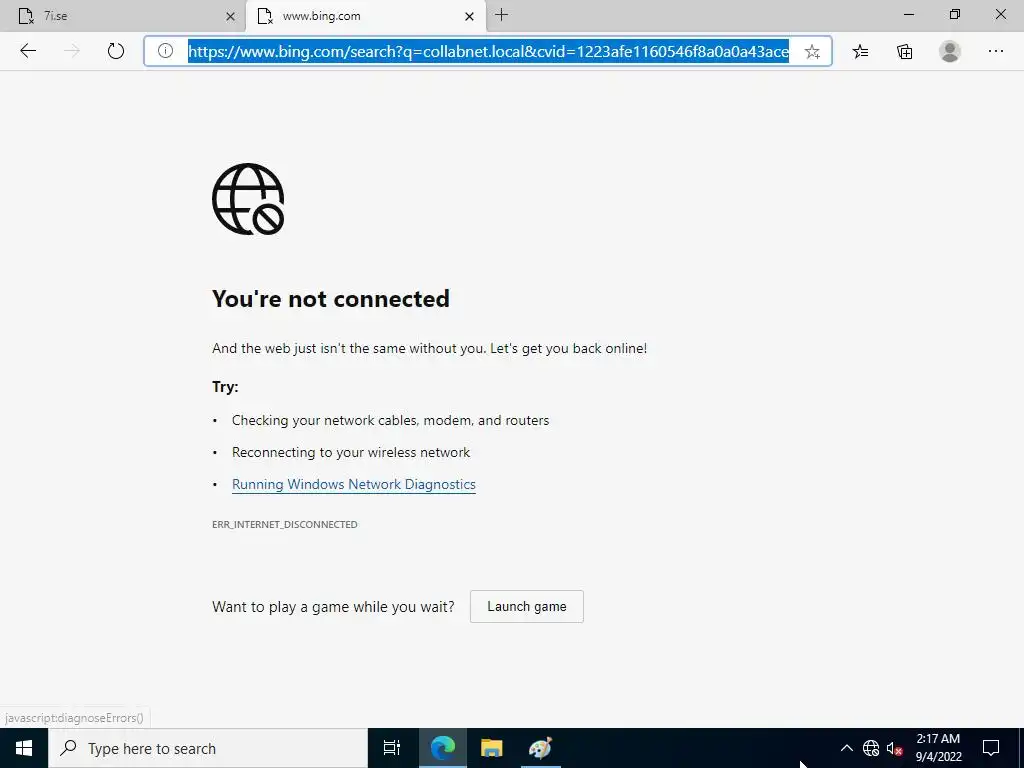The height and width of the screenshot is (768, 1024).
Task: Open Microsoft Edge from taskbar
Action: tap(442, 748)
